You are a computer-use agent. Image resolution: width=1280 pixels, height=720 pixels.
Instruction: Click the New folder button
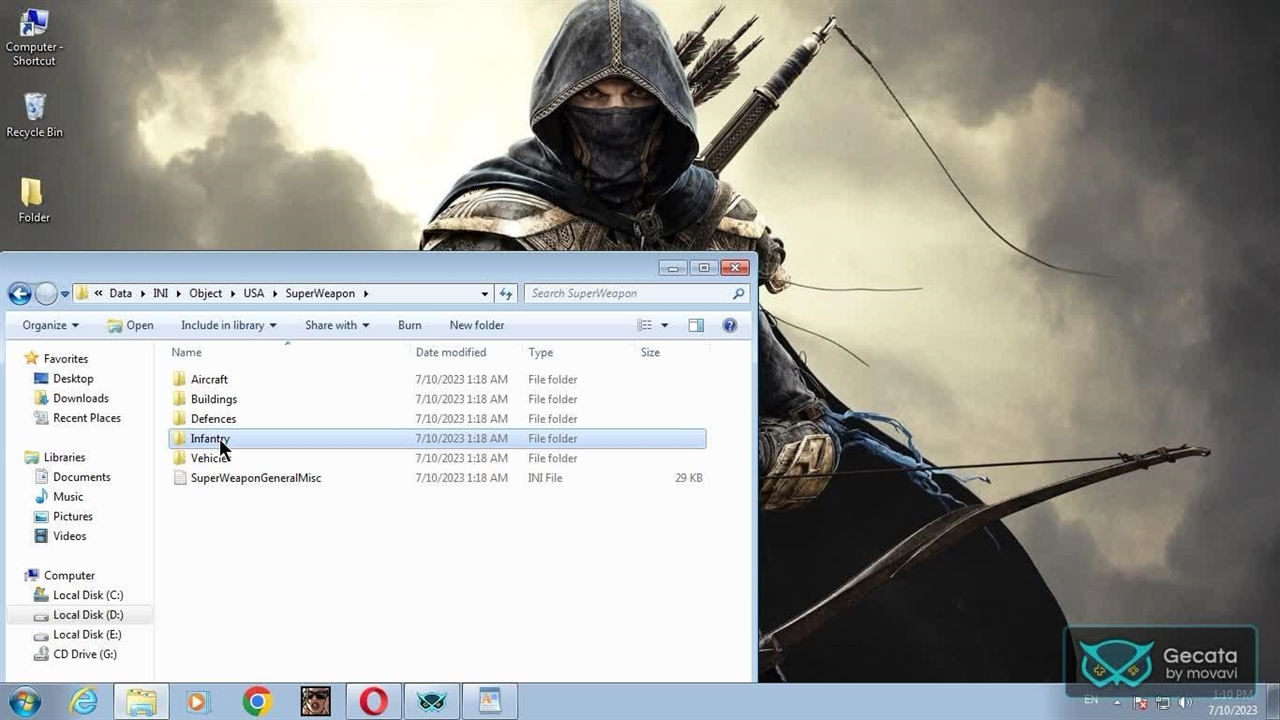[476, 325]
